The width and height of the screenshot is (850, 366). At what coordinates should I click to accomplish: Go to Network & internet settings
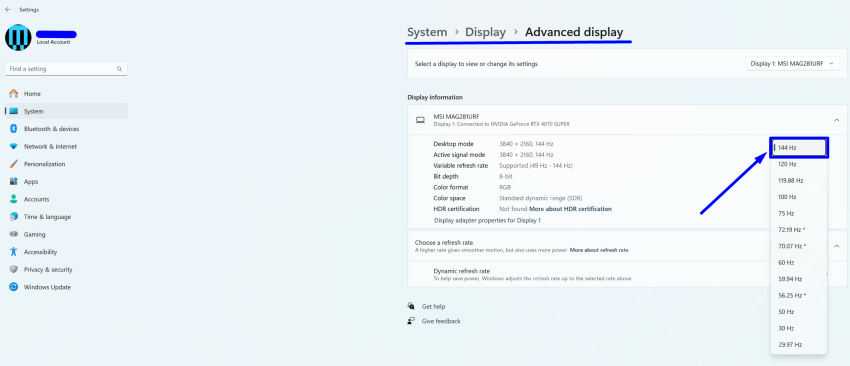point(66,146)
